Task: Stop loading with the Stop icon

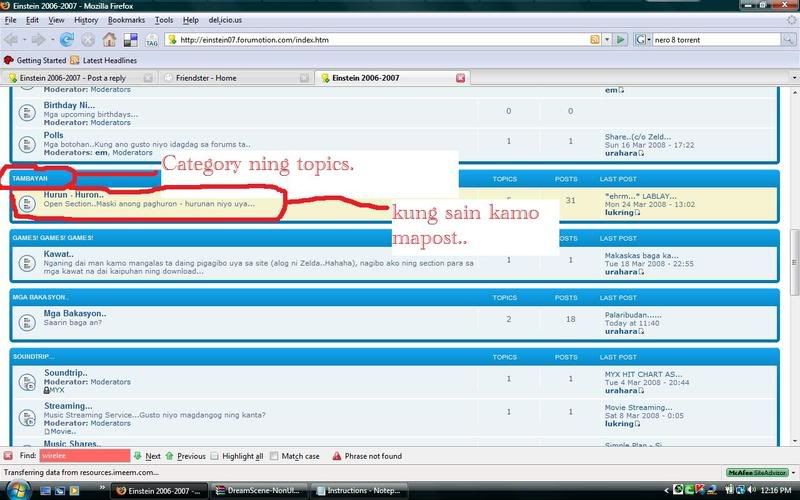Action: pos(88,39)
